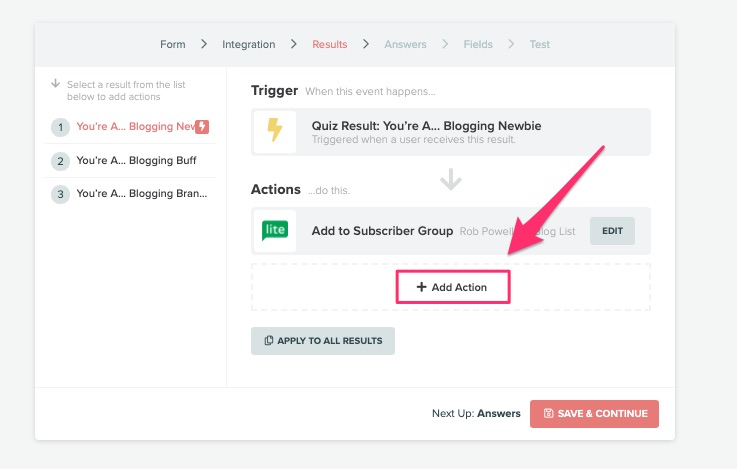
Task: Click the number 1 result circle
Action: [61, 127]
